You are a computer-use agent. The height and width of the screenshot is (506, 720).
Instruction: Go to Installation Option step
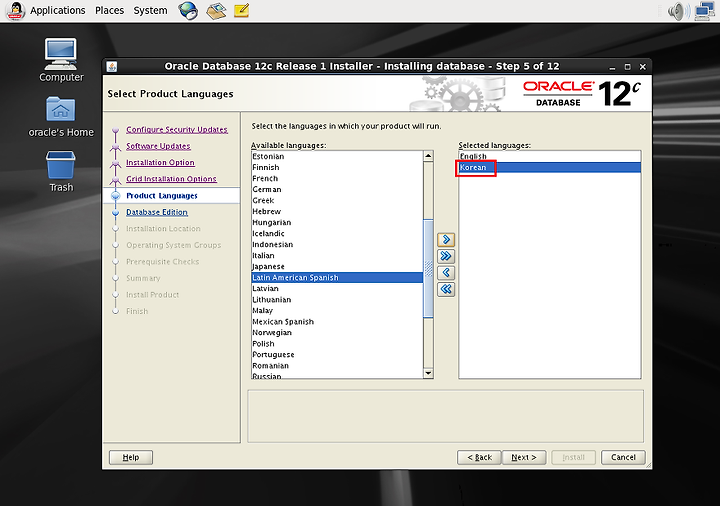click(x=160, y=163)
